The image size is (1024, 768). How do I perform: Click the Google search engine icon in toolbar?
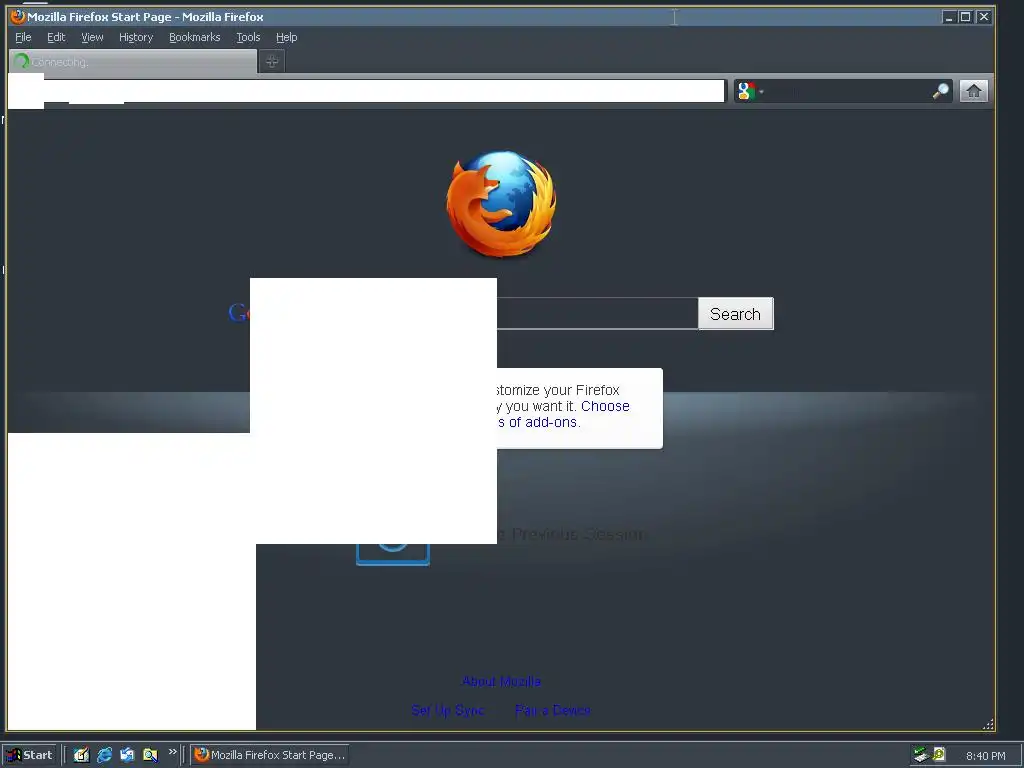pyautogui.click(x=746, y=91)
